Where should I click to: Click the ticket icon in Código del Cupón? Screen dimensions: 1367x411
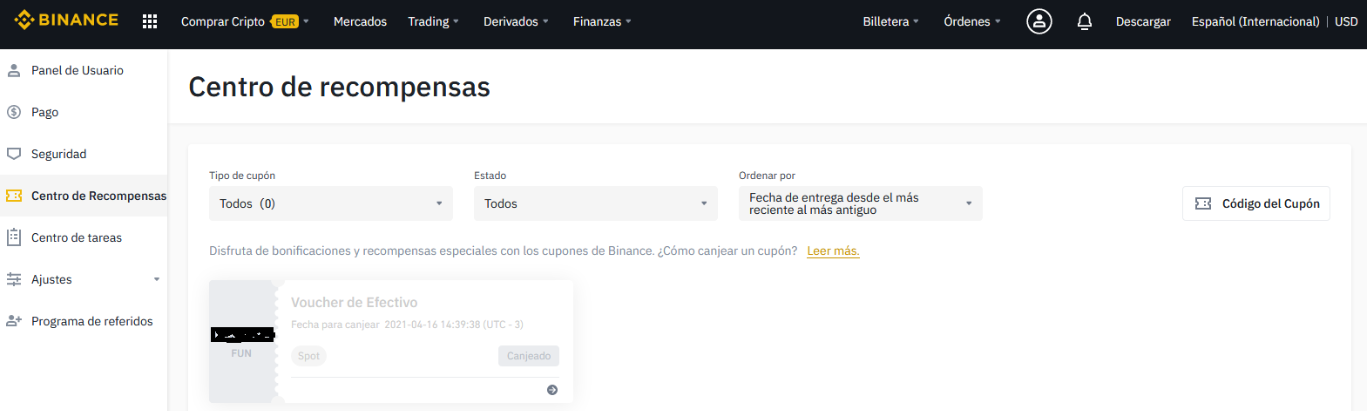tap(1204, 203)
